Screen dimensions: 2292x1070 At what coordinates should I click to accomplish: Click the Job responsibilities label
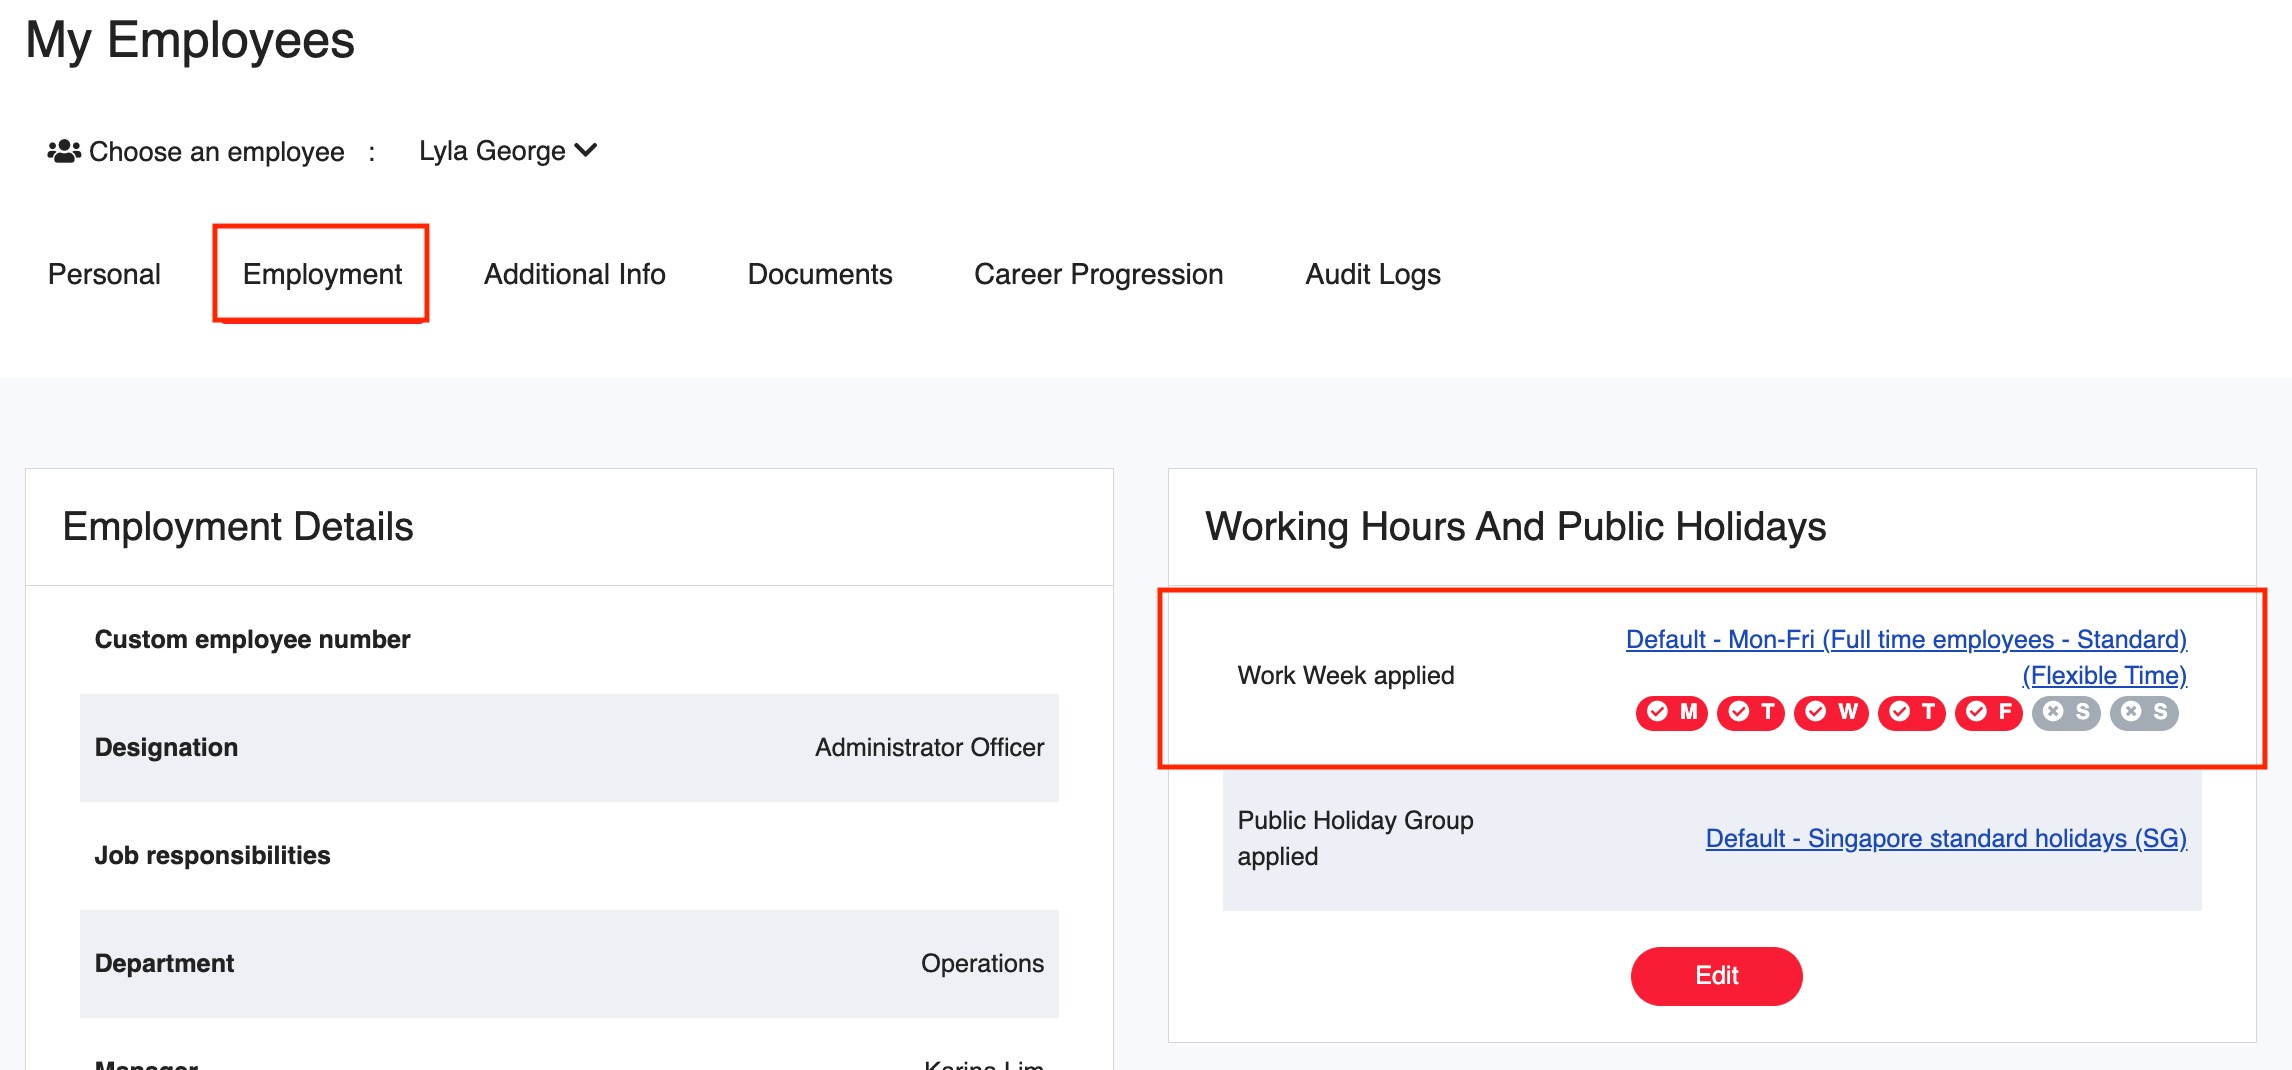[x=212, y=855]
